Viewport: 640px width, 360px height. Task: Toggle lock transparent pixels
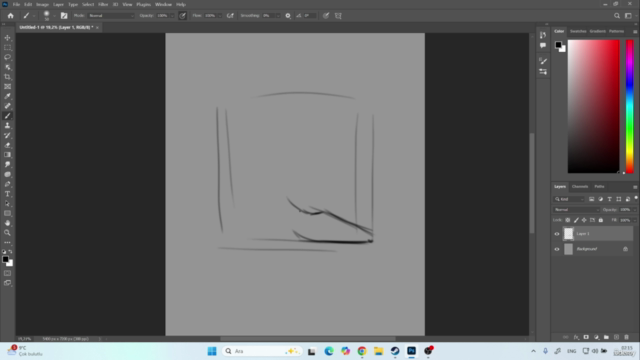coord(567,220)
